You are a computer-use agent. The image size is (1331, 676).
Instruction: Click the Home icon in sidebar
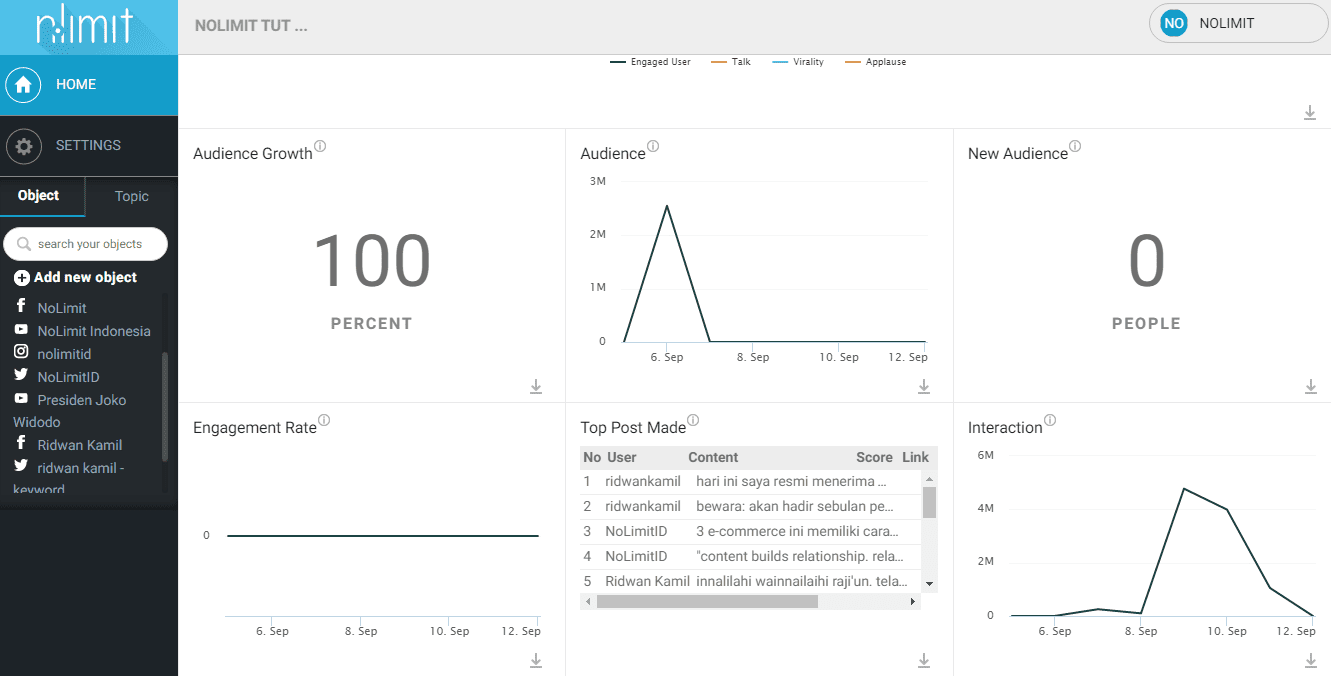click(23, 85)
